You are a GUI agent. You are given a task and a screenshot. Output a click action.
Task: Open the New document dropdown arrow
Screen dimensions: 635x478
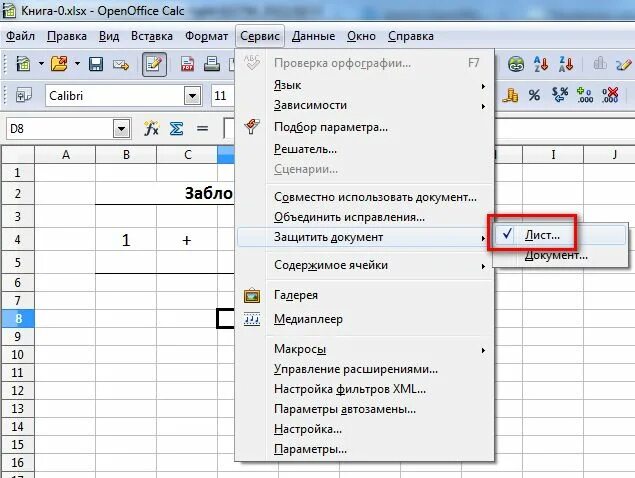pos(41,64)
